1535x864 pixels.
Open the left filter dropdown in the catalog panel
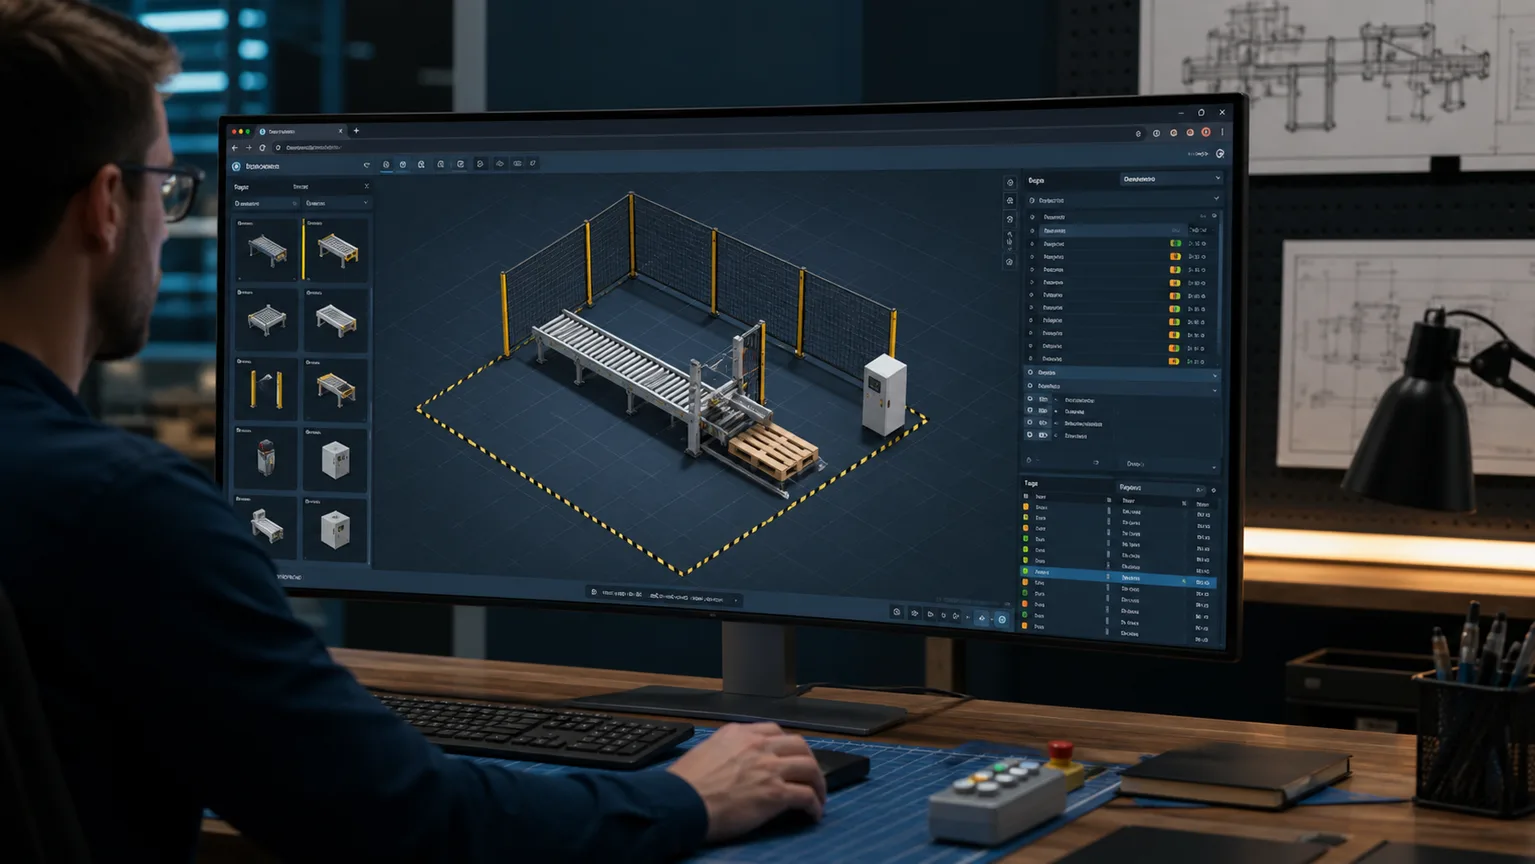tap(266, 203)
